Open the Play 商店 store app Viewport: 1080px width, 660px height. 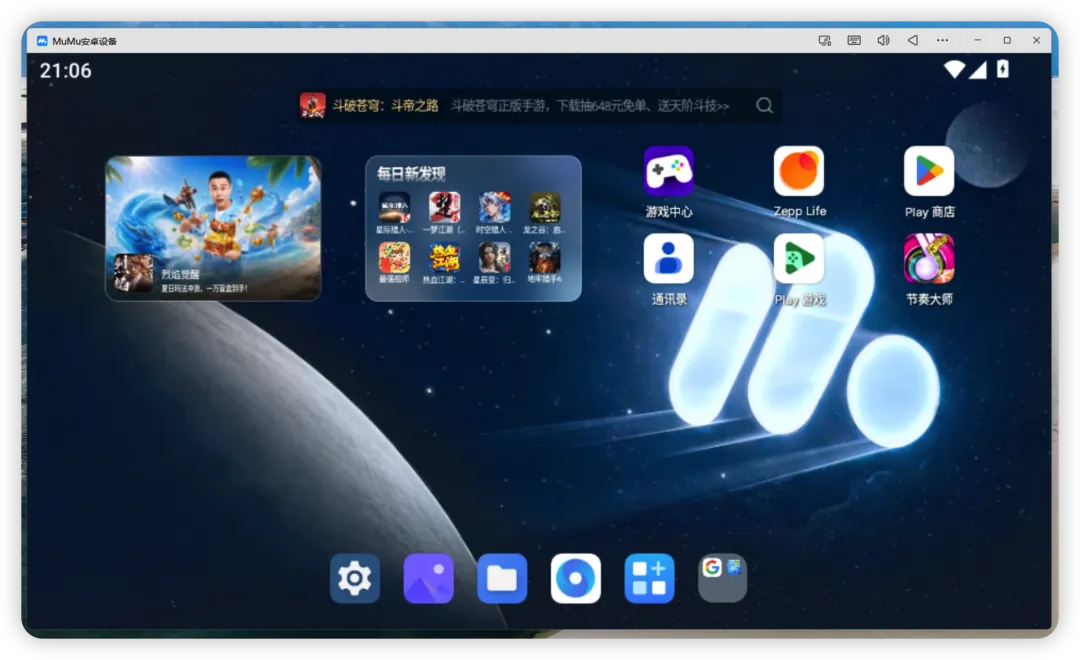tap(928, 172)
